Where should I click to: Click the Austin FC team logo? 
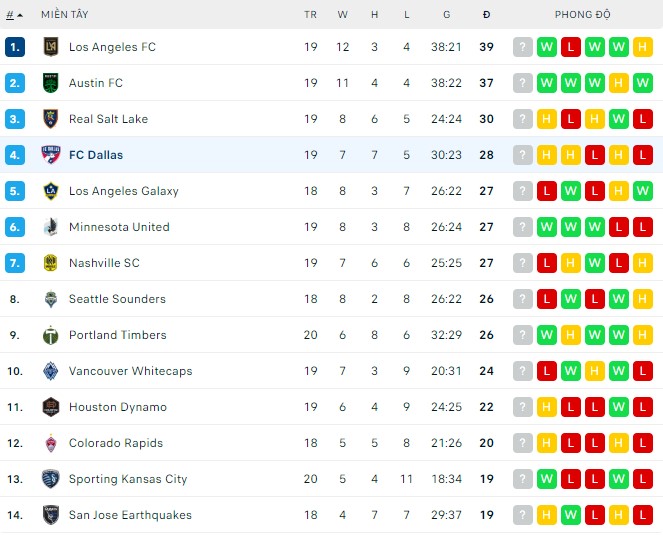coord(51,83)
